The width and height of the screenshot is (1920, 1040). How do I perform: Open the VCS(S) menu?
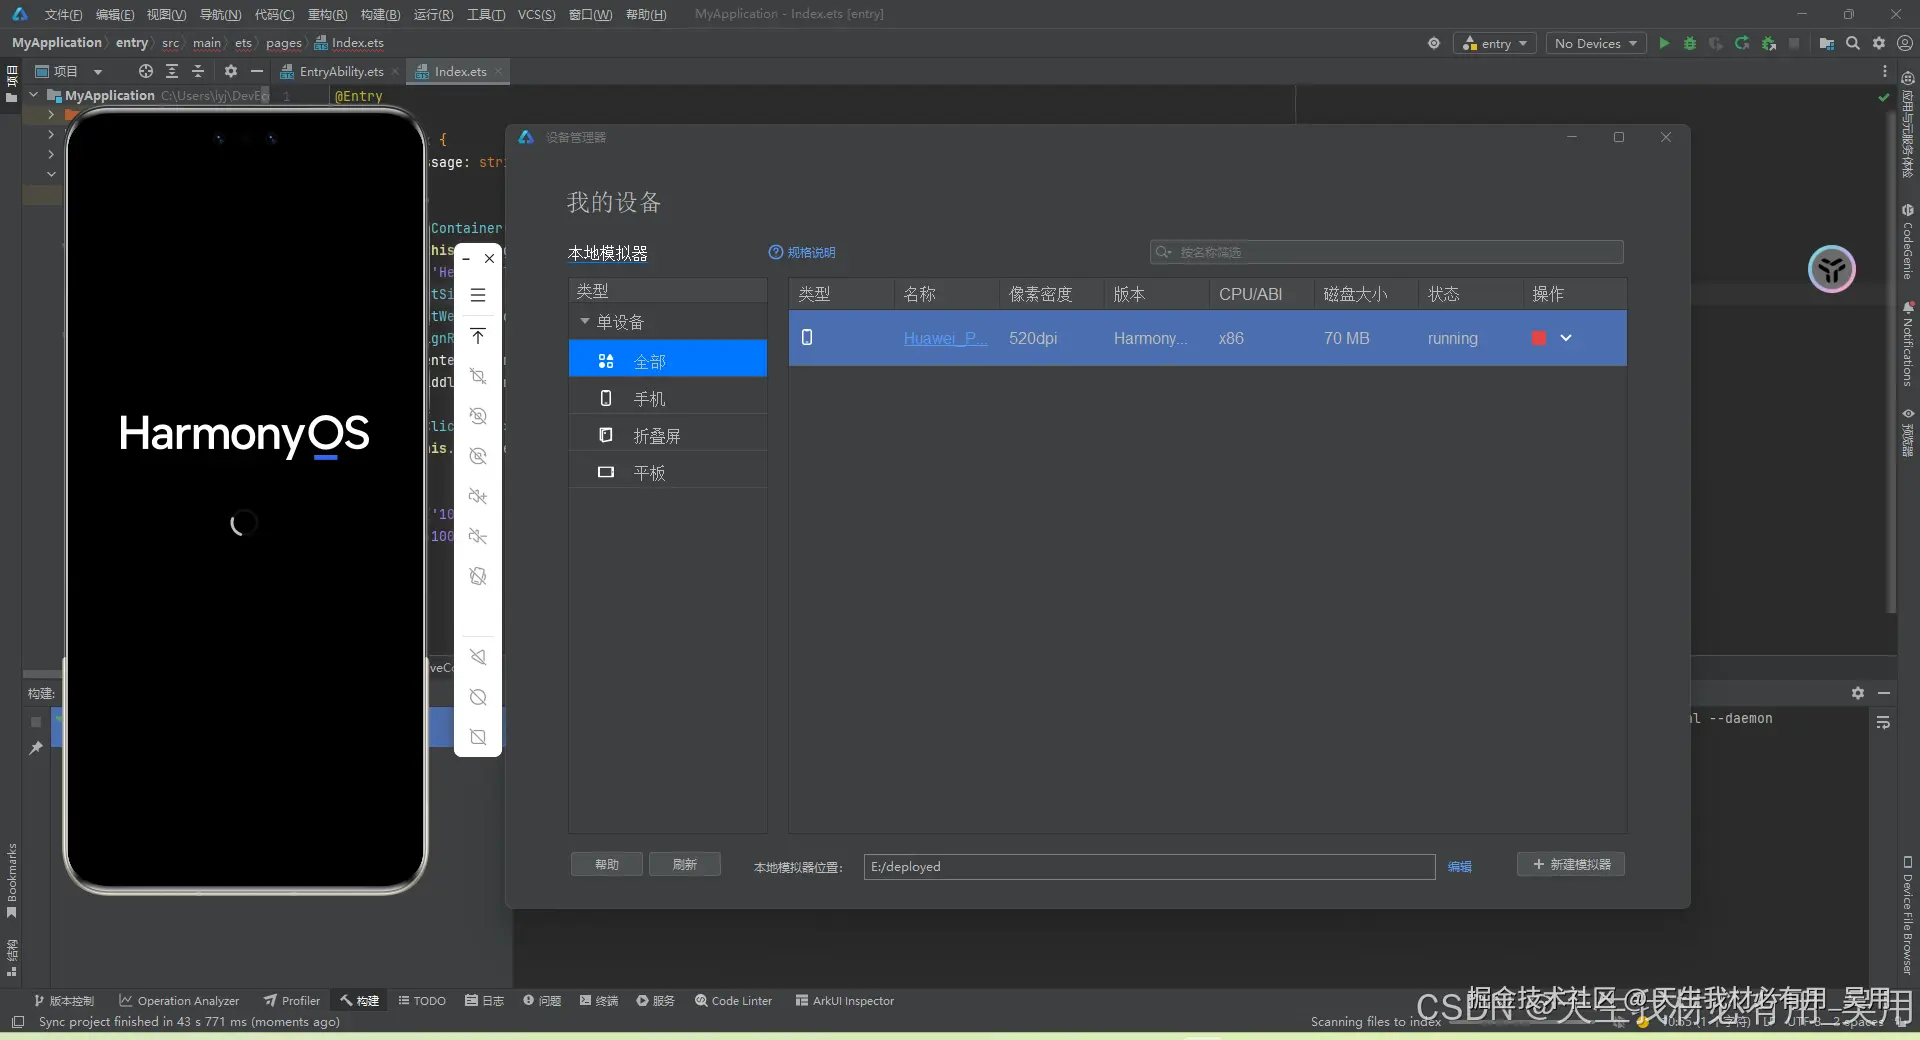pos(536,14)
